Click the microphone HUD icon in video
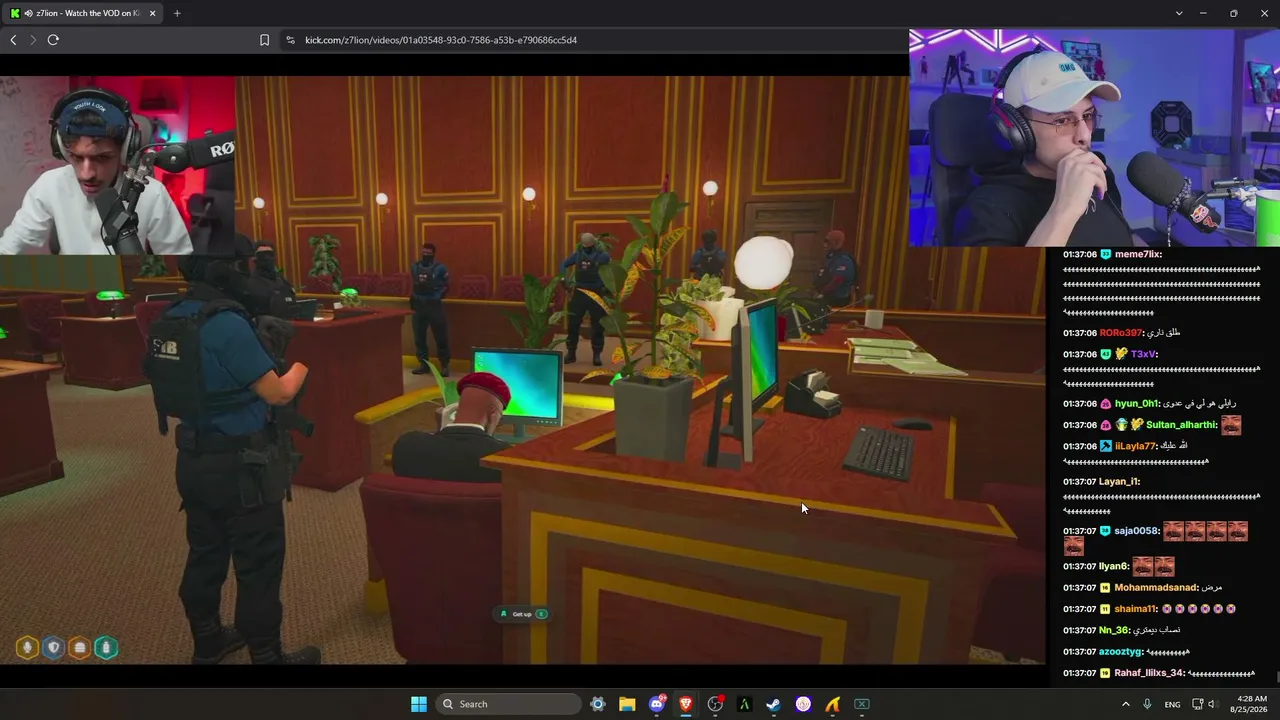Image resolution: width=1280 pixels, height=720 pixels. tap(27, 648)
